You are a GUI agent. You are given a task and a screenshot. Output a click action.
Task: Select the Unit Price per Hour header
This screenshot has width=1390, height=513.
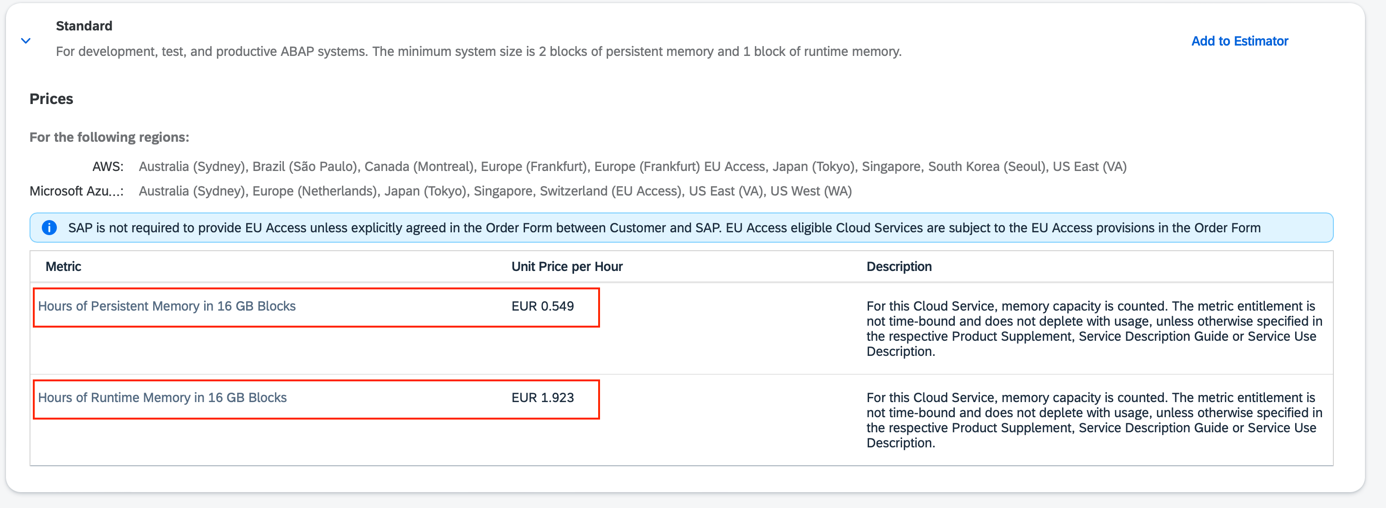pos(567,266)
